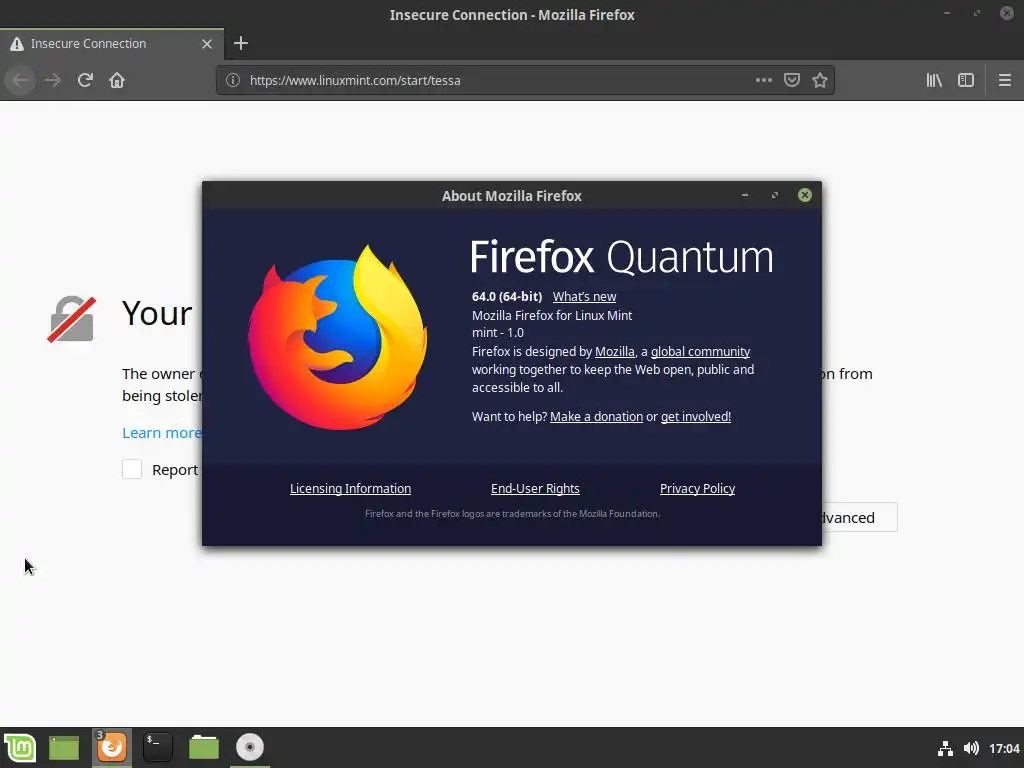The image size is (1024, 768).
Task: Minimize the main Firefox window
Action: pyautogui.click(x=946, y=13)
